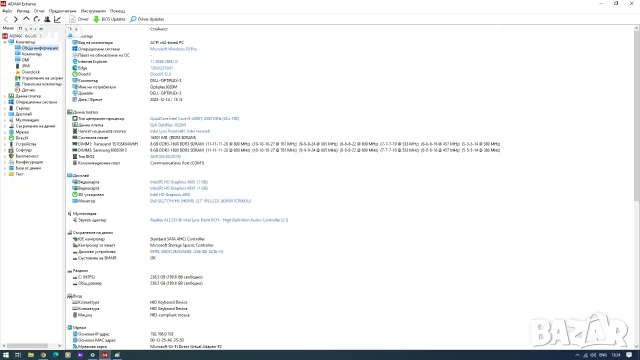Open the Помощ menu

pyautogui.click(x=118, y=11)
